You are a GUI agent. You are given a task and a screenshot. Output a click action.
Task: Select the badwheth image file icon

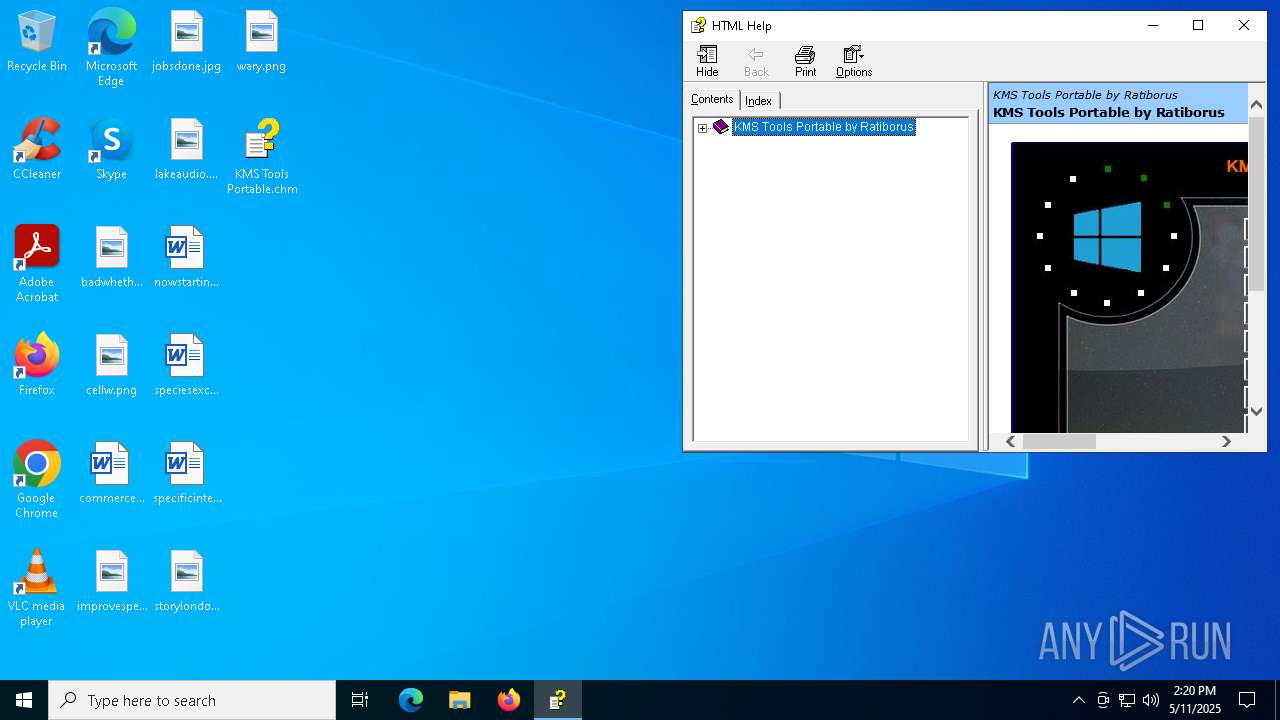111,258
